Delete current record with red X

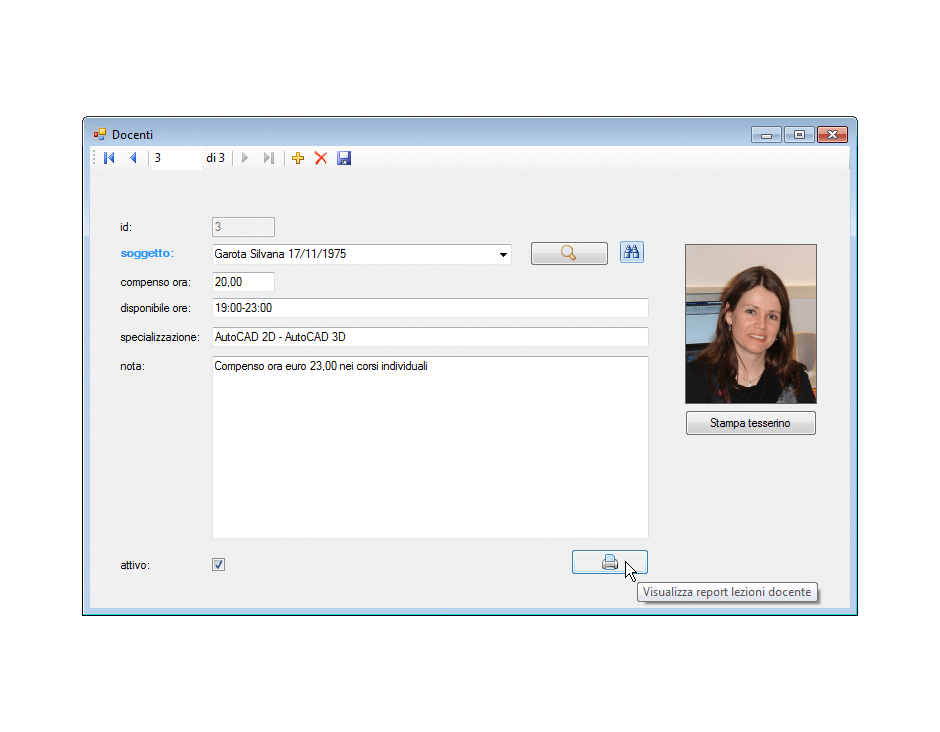(321, 158)
